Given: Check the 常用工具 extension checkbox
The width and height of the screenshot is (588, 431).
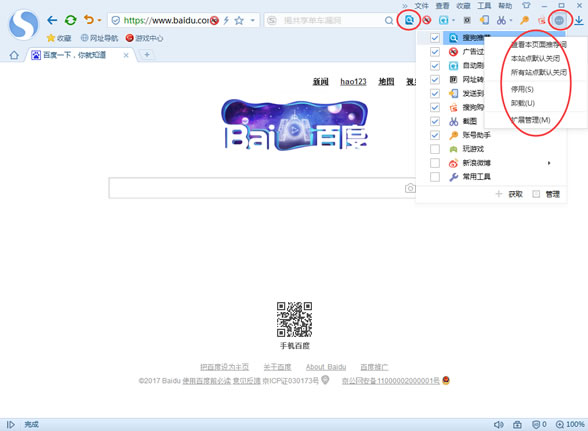Looking at the screenshot, I should (x=435, y=177).
